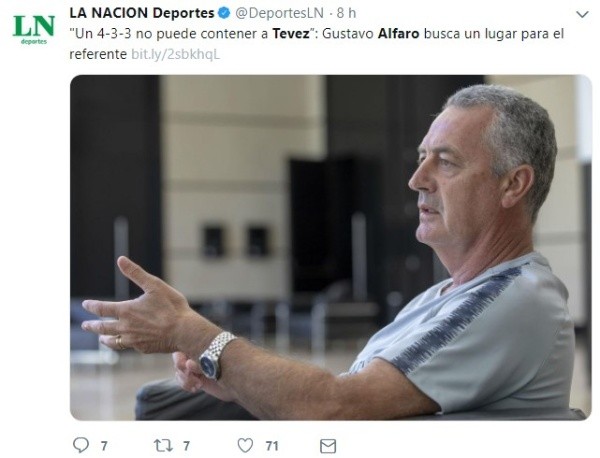600x458 pixels.
Task: Click the bold word Alfaro
Action: point(399,34)
